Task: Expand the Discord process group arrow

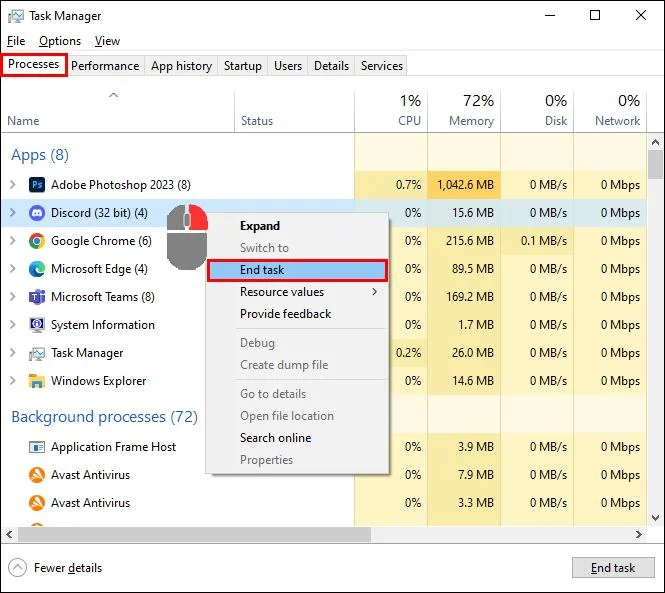Action: (x=13, y=213)
